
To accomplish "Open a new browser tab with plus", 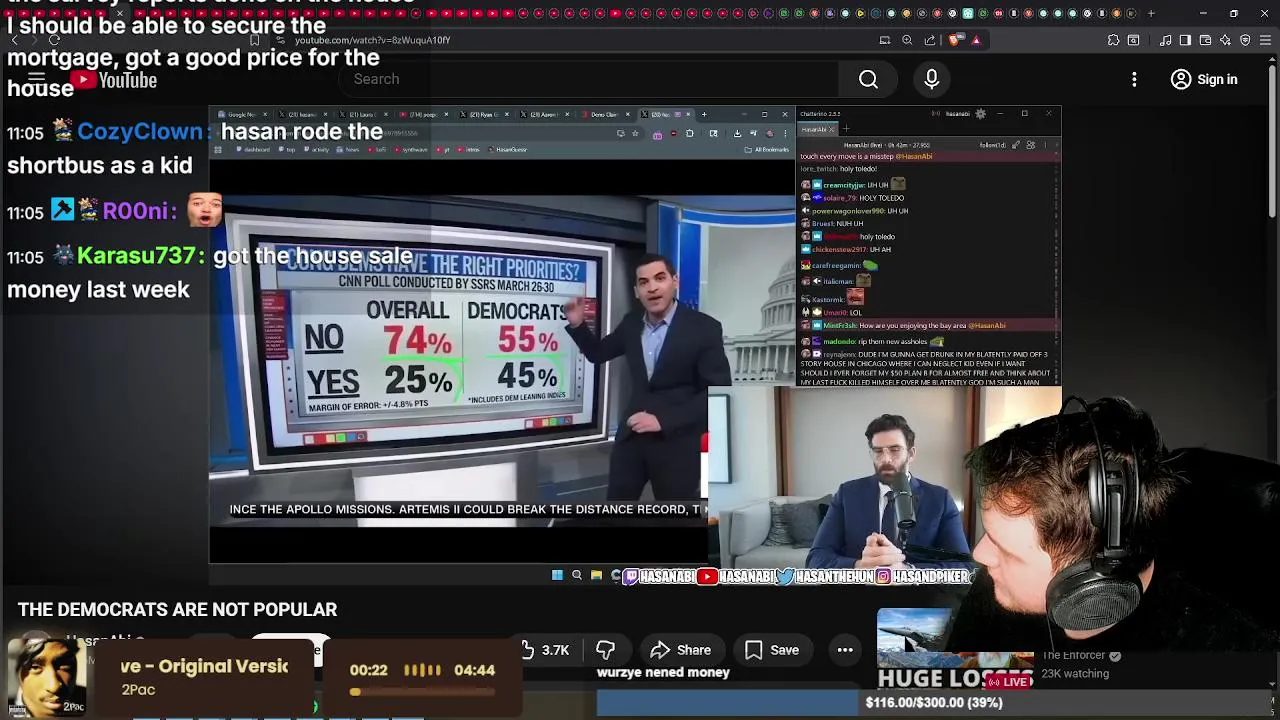I will click(1151, 13).
